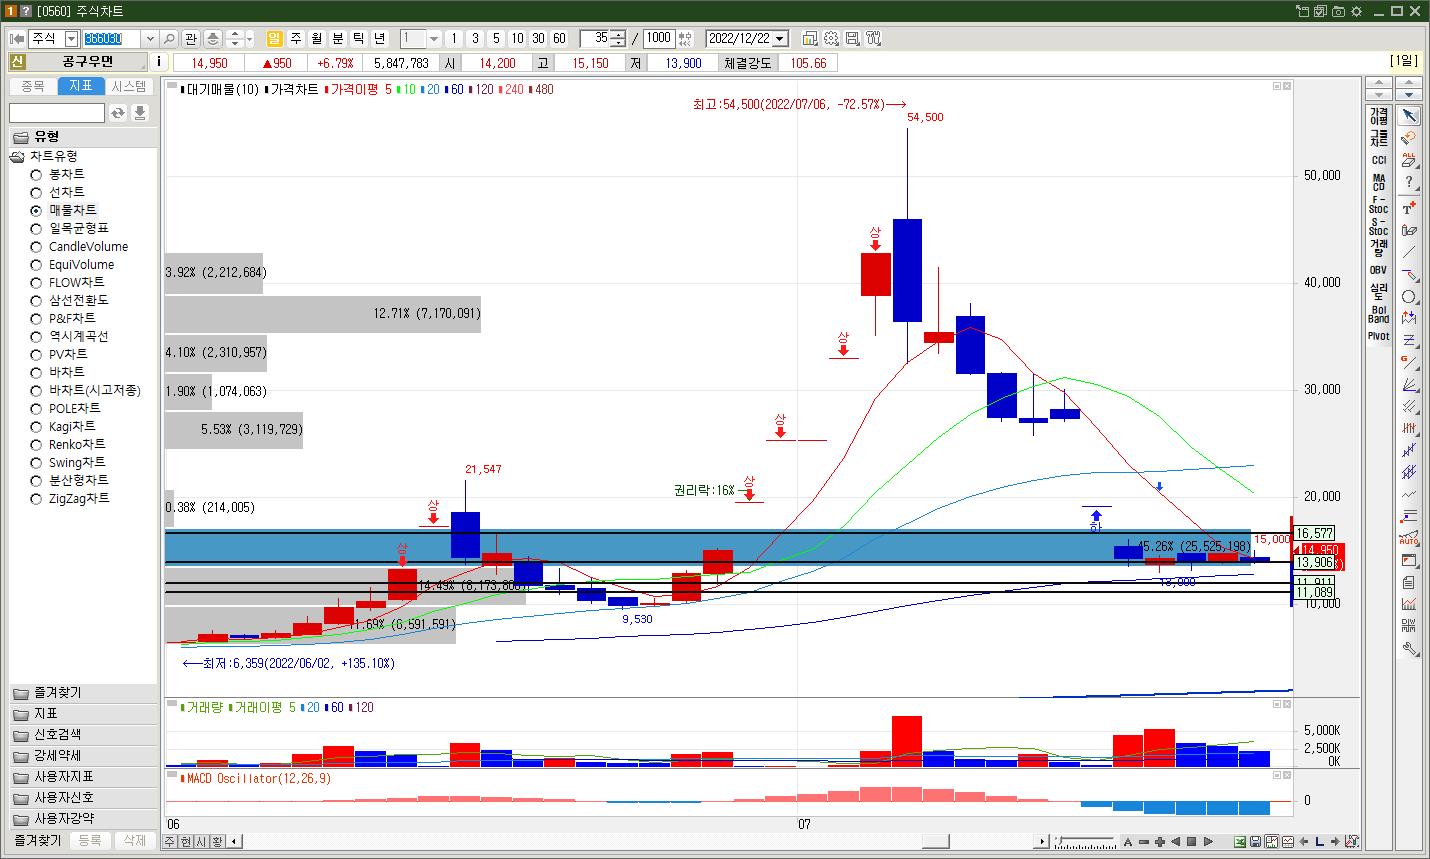Viewport: 1430px width, 859px height.
Task: Open the stock code history dropdown
Action: (150, 39)
